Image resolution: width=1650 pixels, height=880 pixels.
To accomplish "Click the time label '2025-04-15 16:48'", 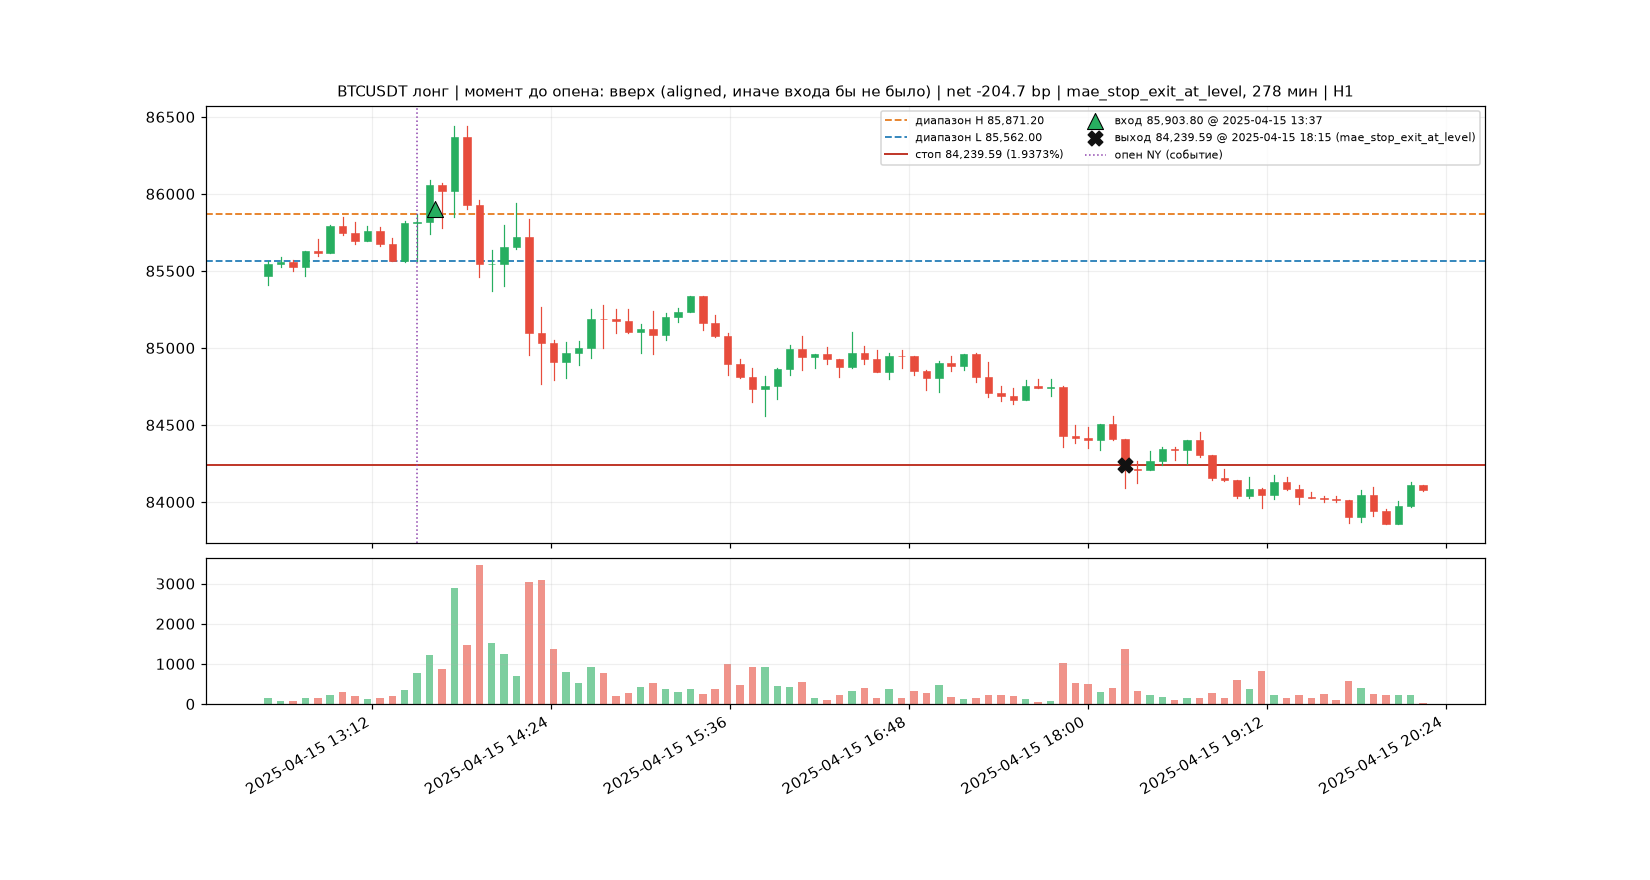I will (845, 755).
